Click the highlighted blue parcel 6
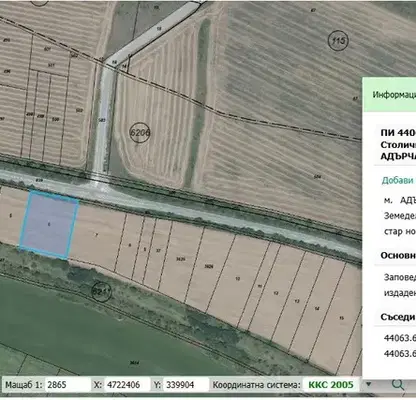Image resolution: width=416 pixels, height=400 pixels. pyautogui.click(x=49, y=225)
